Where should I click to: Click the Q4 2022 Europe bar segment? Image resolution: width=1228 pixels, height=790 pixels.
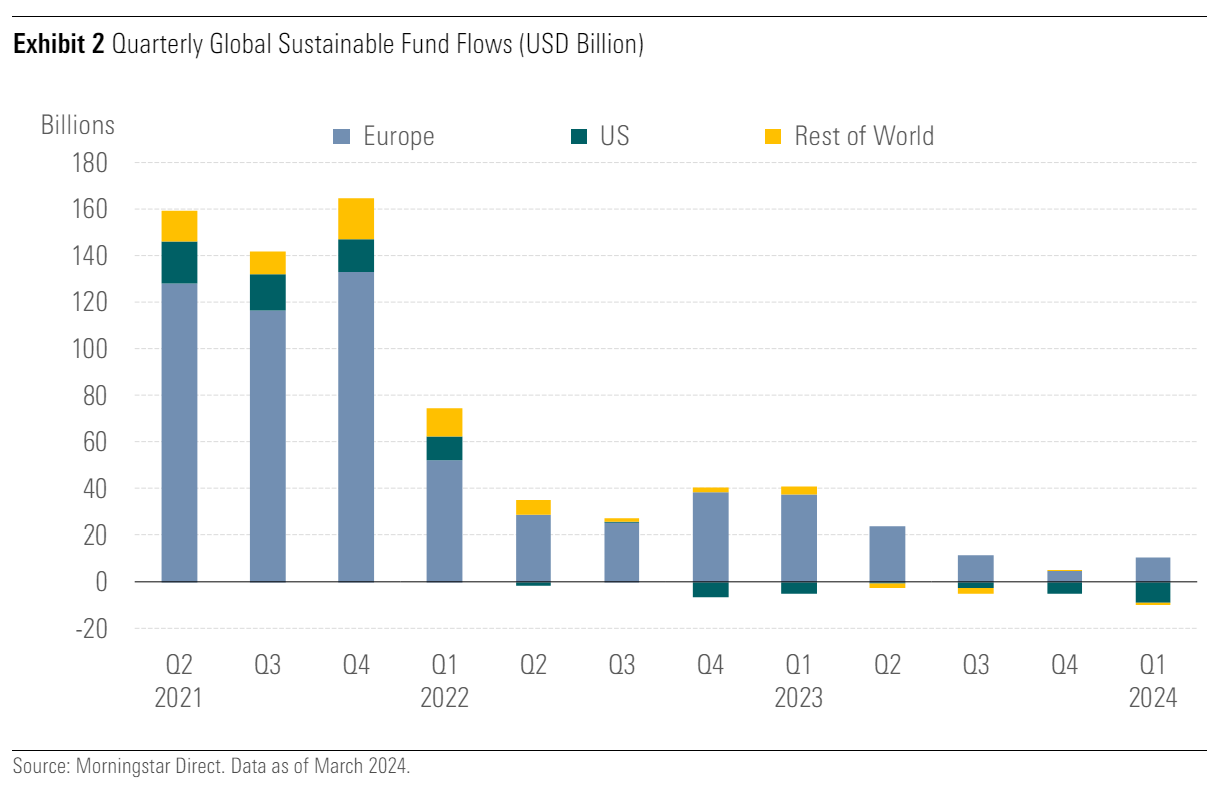point(710,537)
